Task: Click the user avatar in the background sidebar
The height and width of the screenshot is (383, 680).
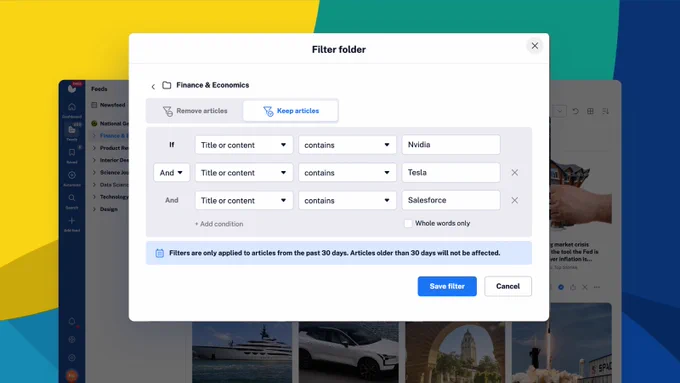Action: [72, 375]
